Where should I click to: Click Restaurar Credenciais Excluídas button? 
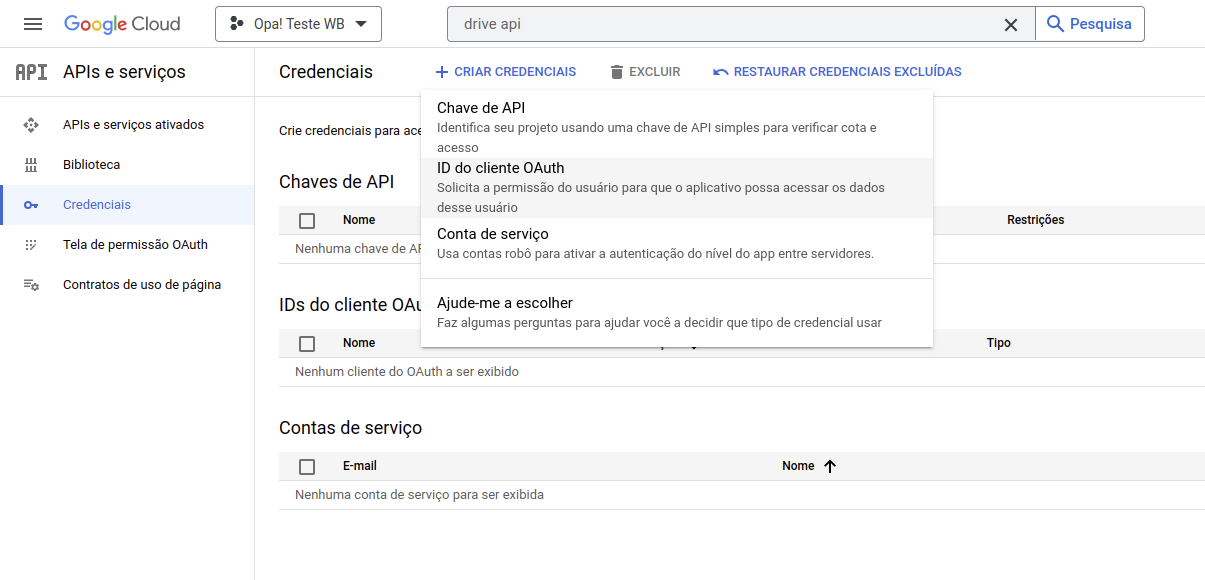pyautogui.click(x=837, y=72)
